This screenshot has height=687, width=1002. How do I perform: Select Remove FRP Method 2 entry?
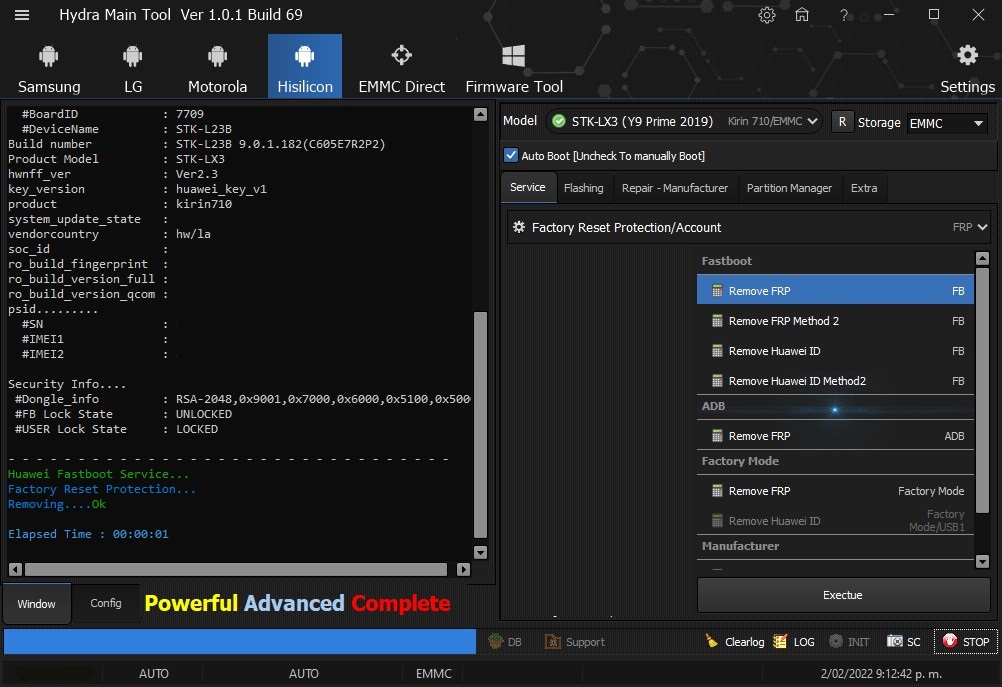coord(835,321)
